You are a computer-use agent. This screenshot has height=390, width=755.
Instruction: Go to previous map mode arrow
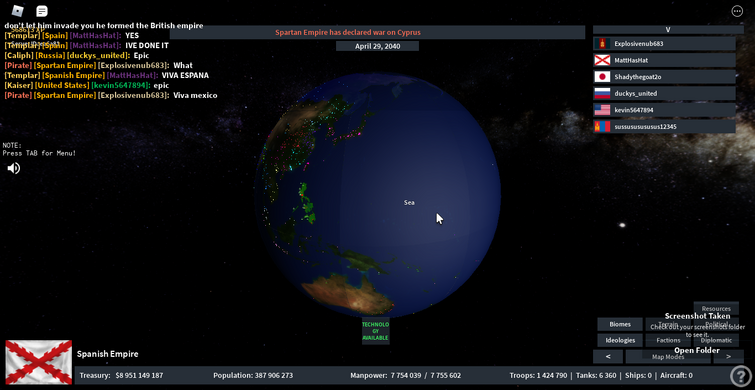click(x=608, y=357)
